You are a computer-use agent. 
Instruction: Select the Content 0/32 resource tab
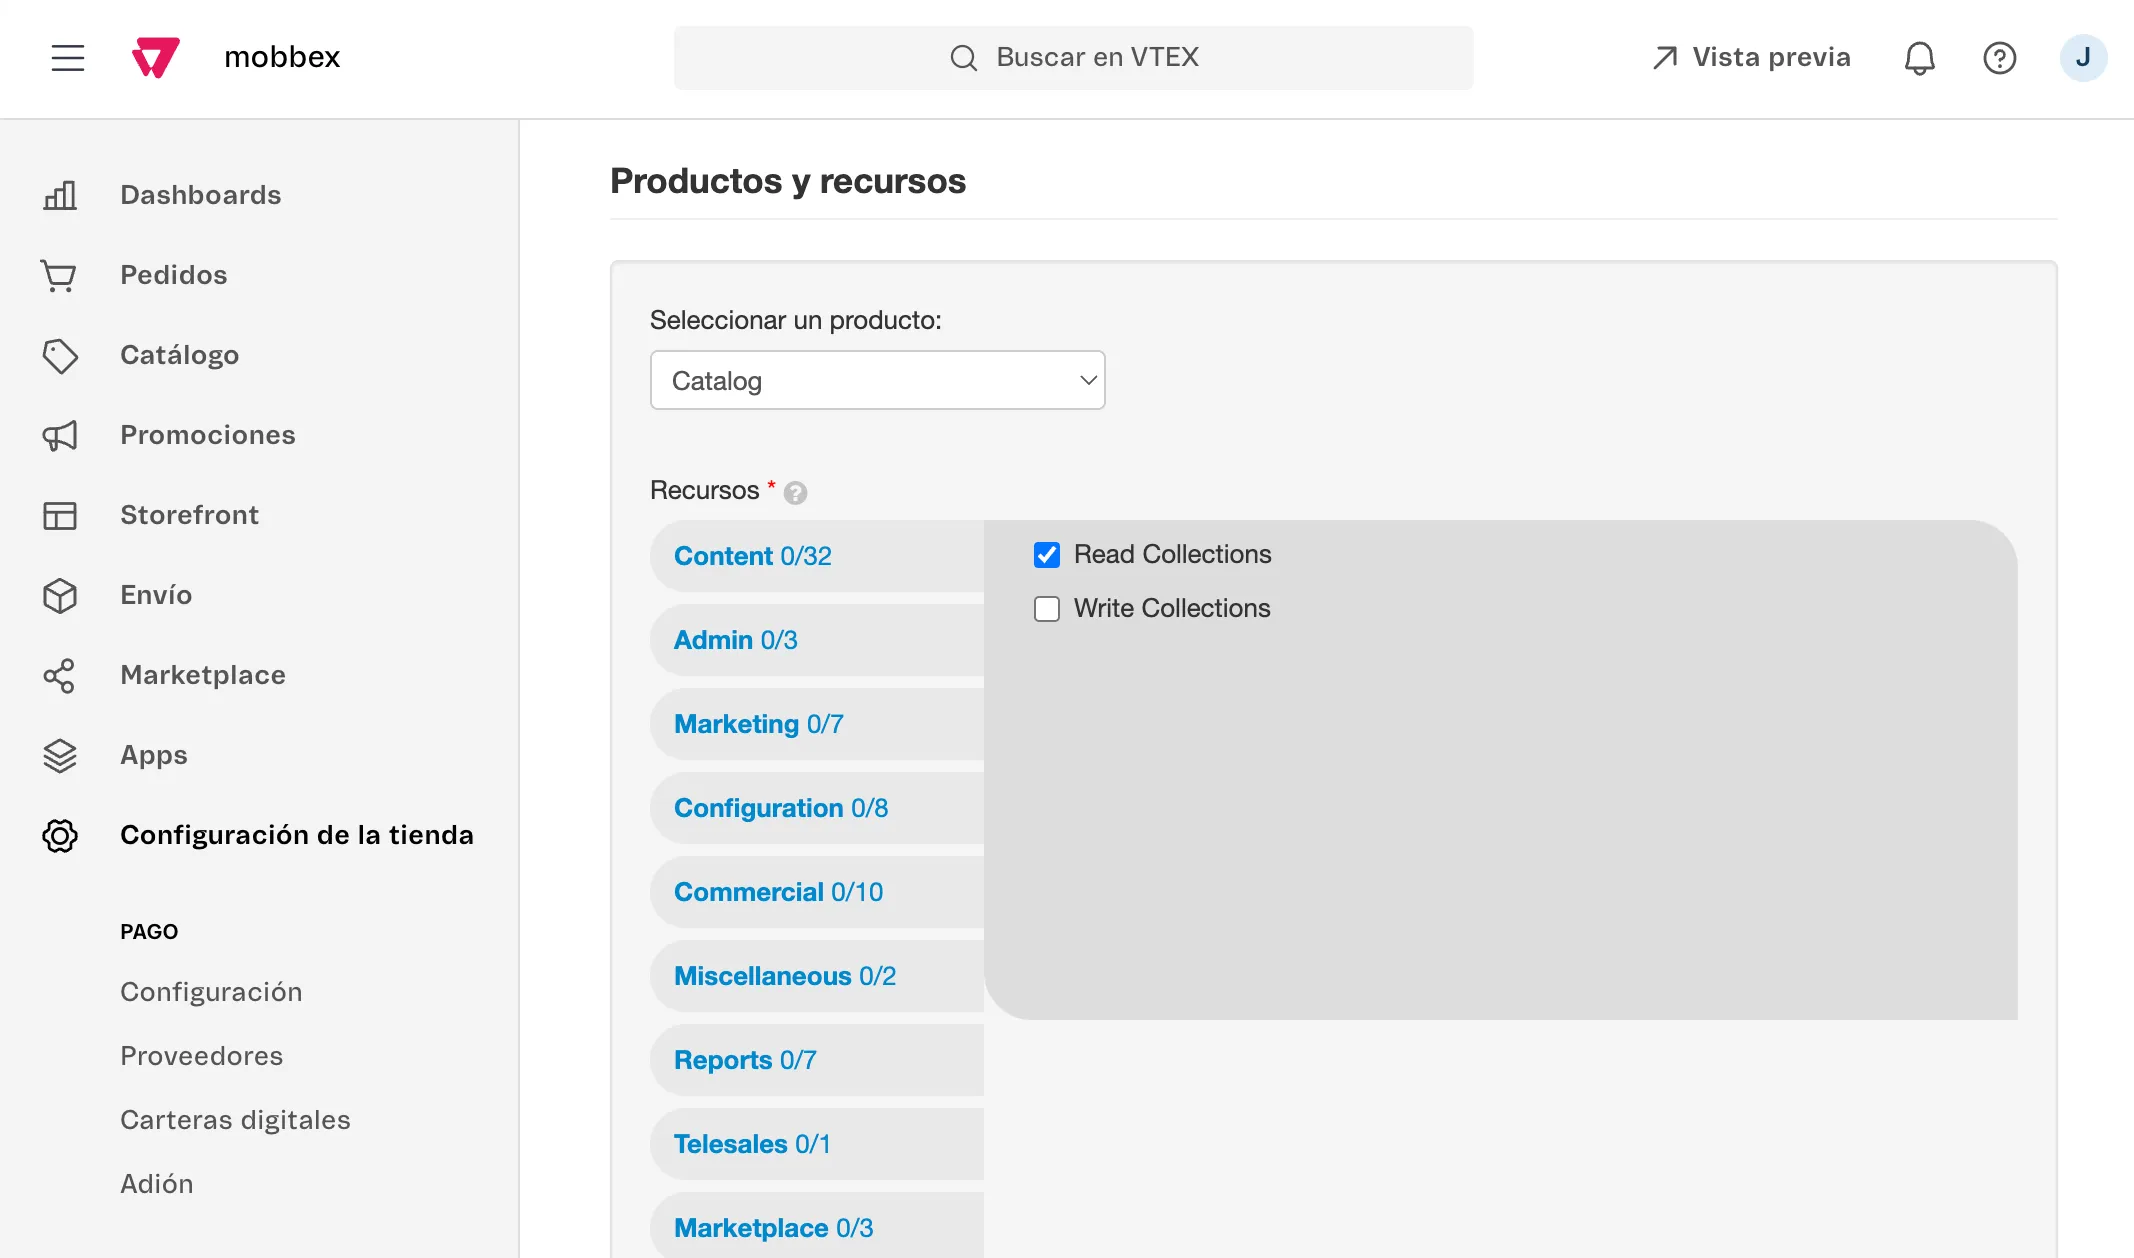817,556
